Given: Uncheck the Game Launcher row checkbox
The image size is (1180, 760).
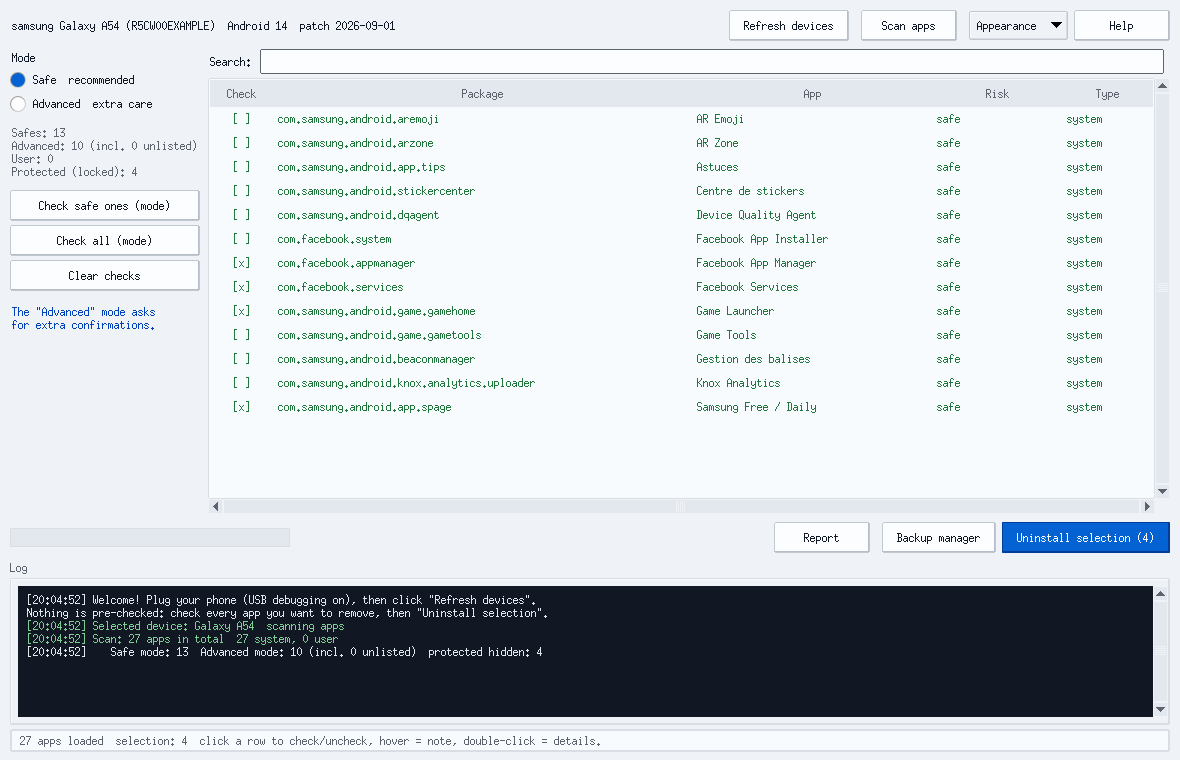Looking at the screenshot, I should (241, 311).
